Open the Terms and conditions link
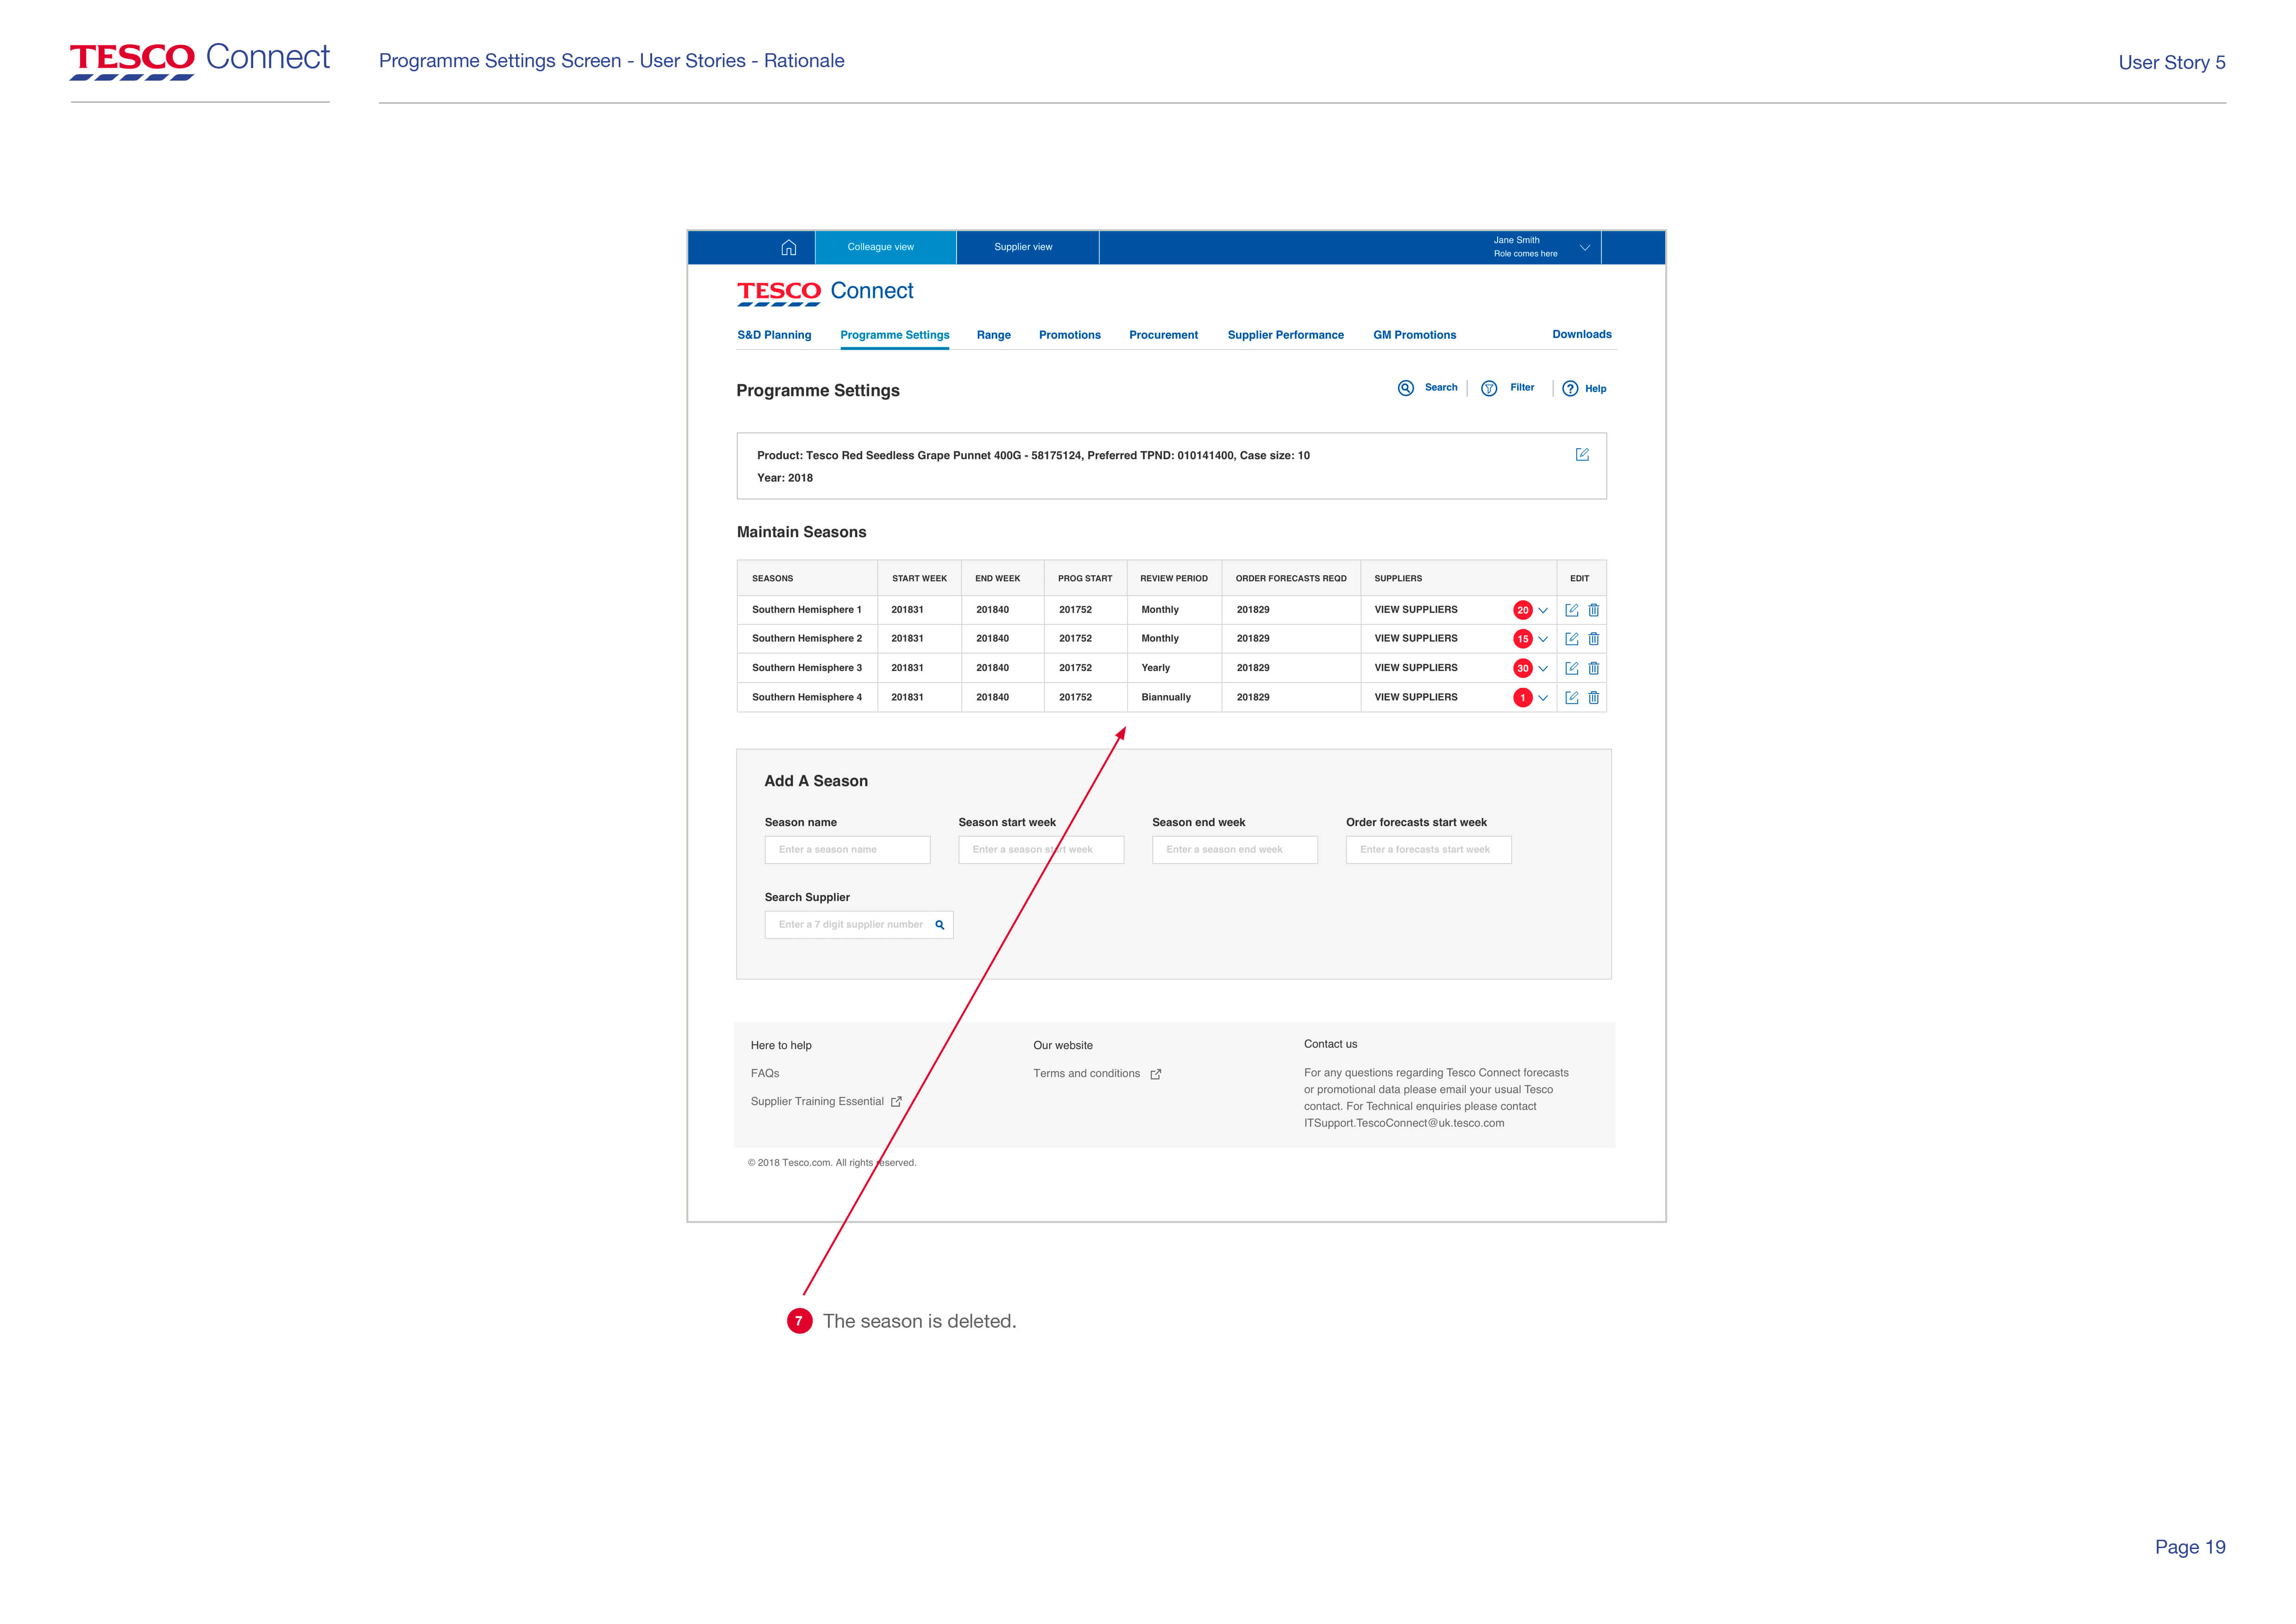 click(1086, 1074)
